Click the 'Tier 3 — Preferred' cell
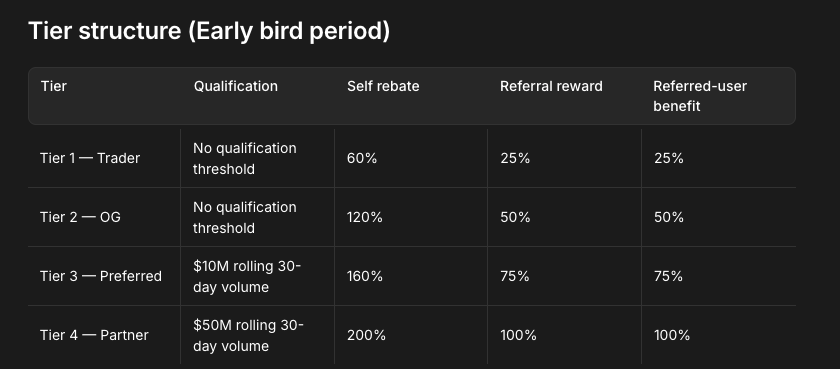 pyautogui.click(x=101, y=276)
